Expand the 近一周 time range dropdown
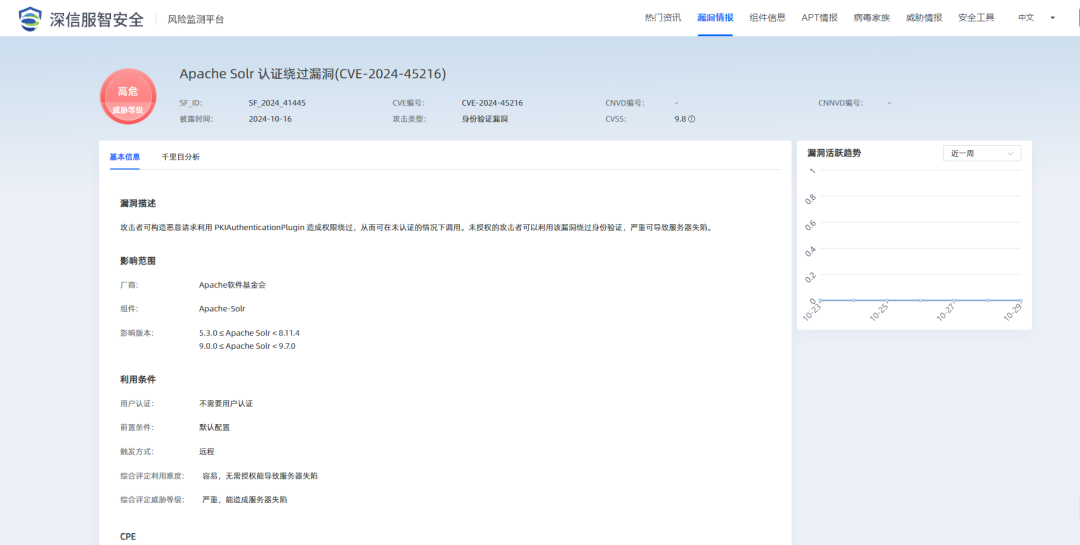This screenshot has width=1080, height=545. point(982,154)
